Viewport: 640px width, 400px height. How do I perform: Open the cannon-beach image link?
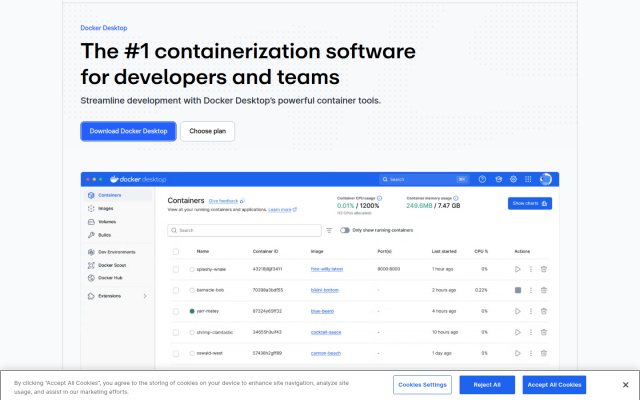pyautogui.click(x=326, y=353)
